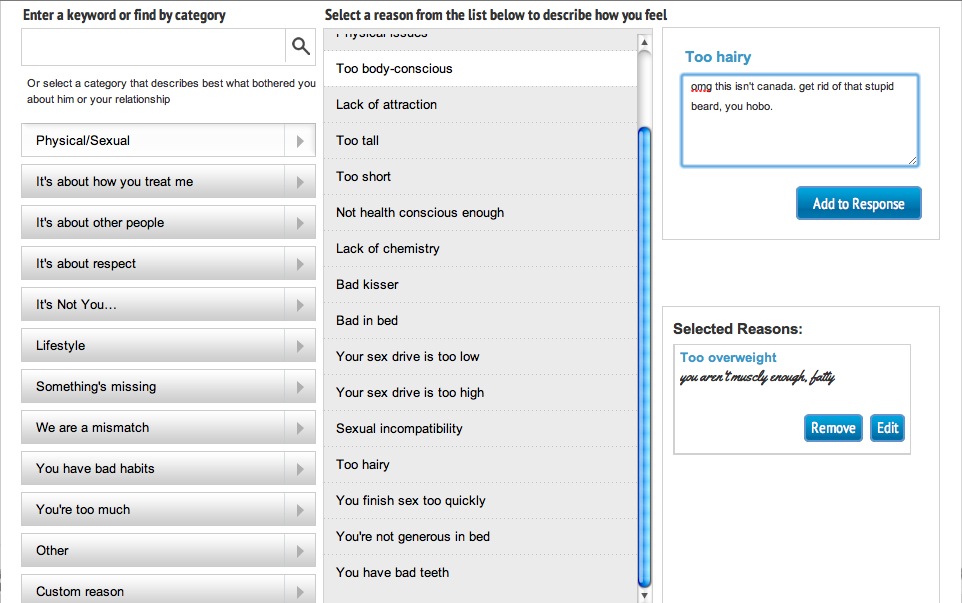Click the scrollbar up arrow

(x=644, y=42)
